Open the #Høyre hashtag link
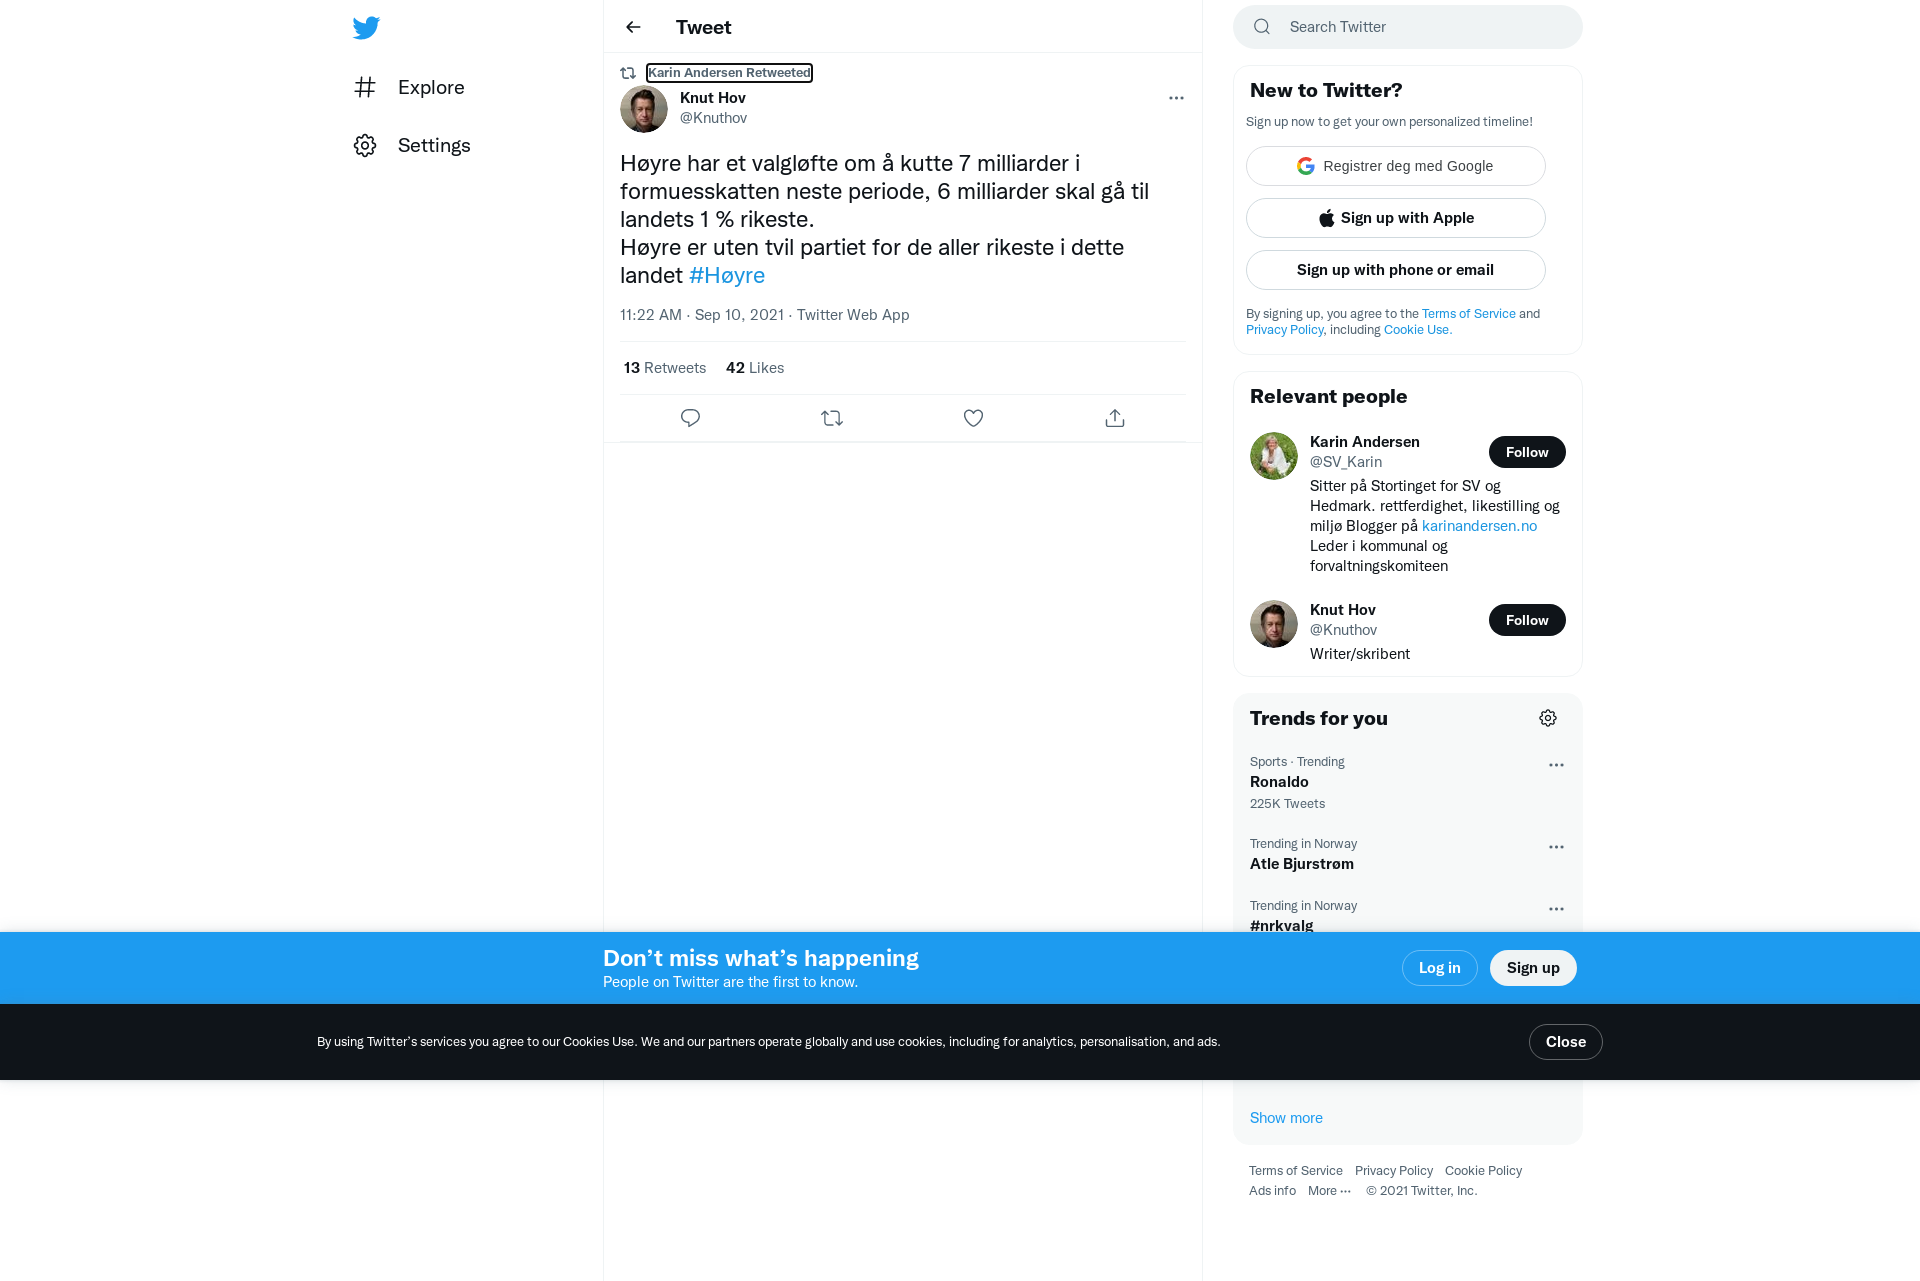 pyautogui.click(x=727, y=275)
